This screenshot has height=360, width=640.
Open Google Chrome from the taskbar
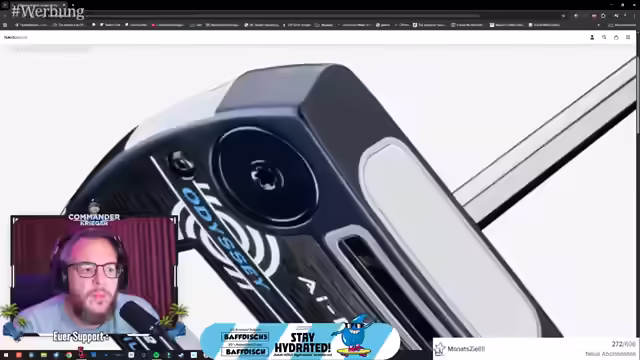pos(69,355)
